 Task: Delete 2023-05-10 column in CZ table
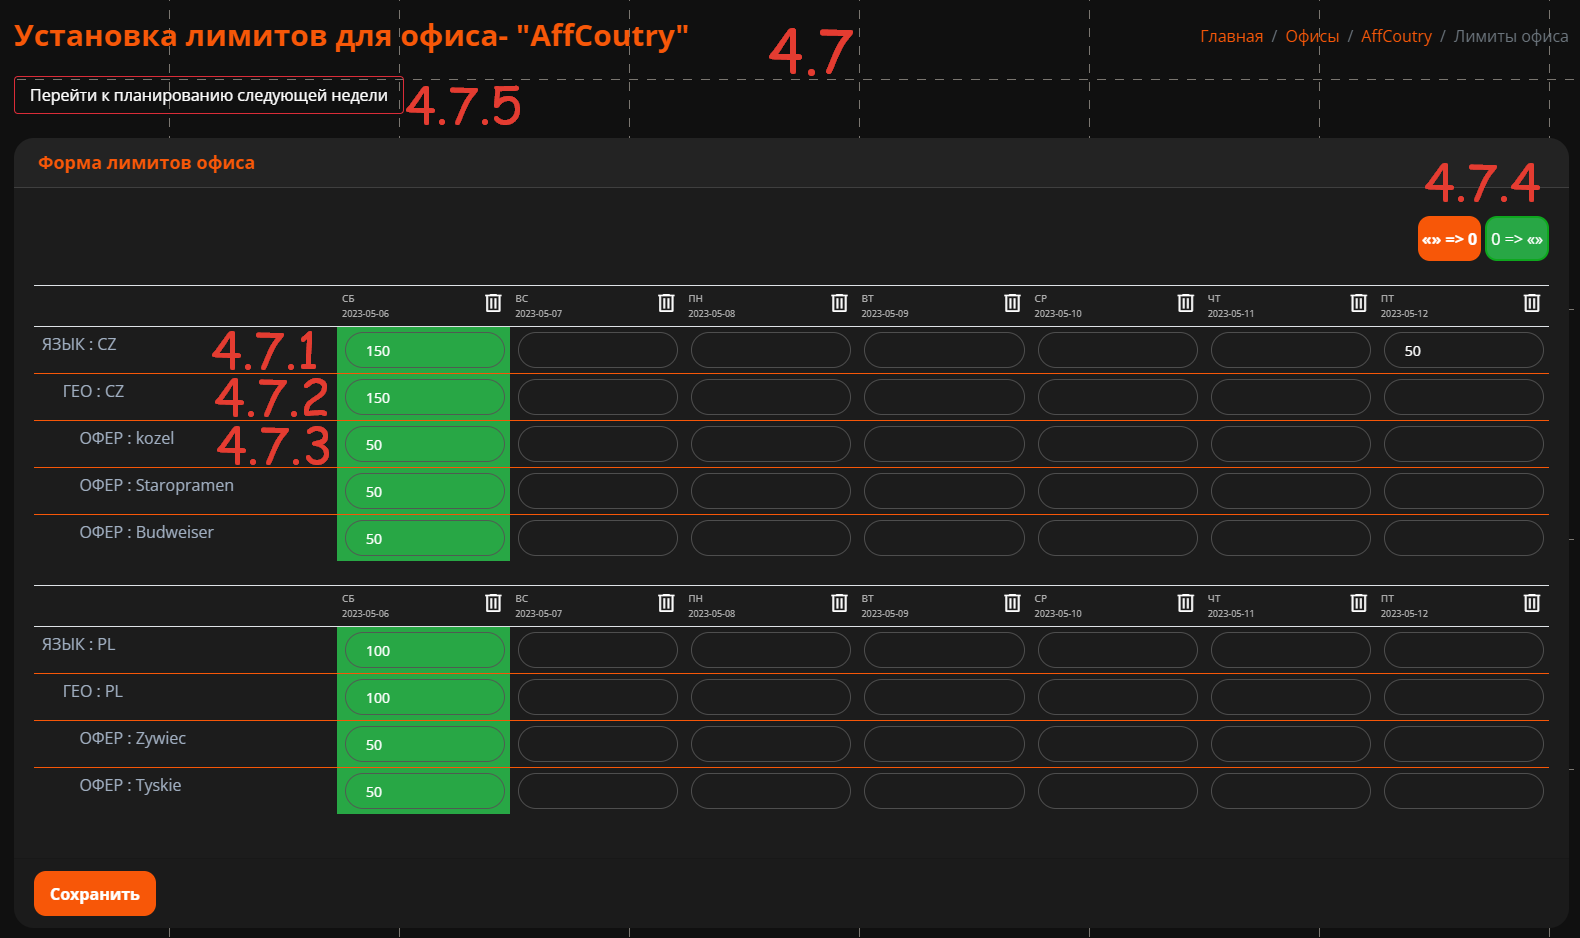1185,303
